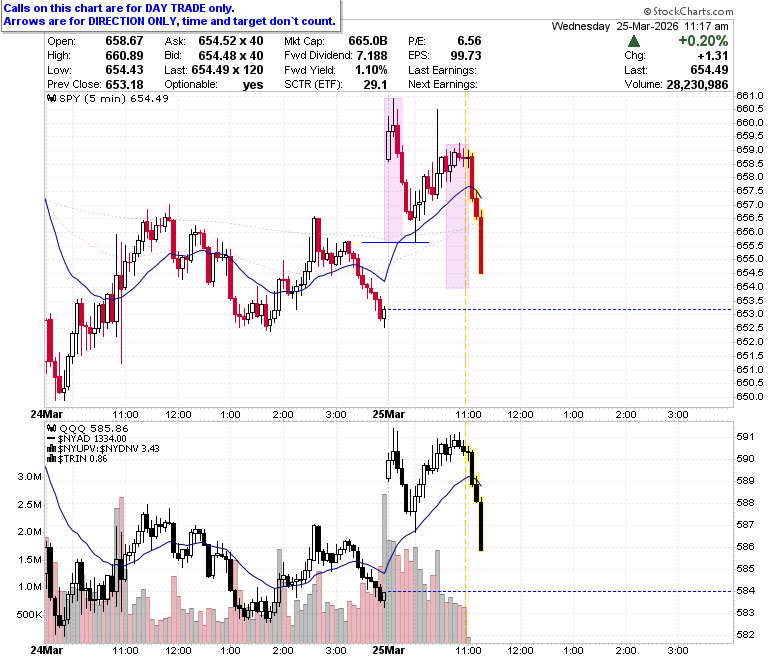780x659 pixels.
Task: Click the first pink highlighted opening range box
Action: (x=393, y=169)
